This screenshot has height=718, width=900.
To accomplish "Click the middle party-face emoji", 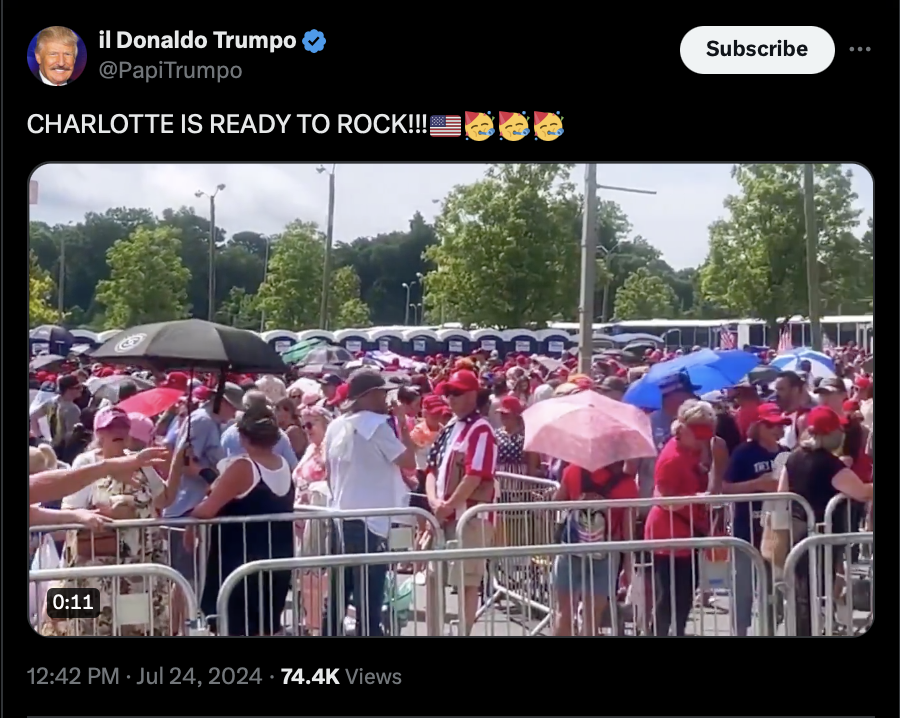I will [514, 126].
